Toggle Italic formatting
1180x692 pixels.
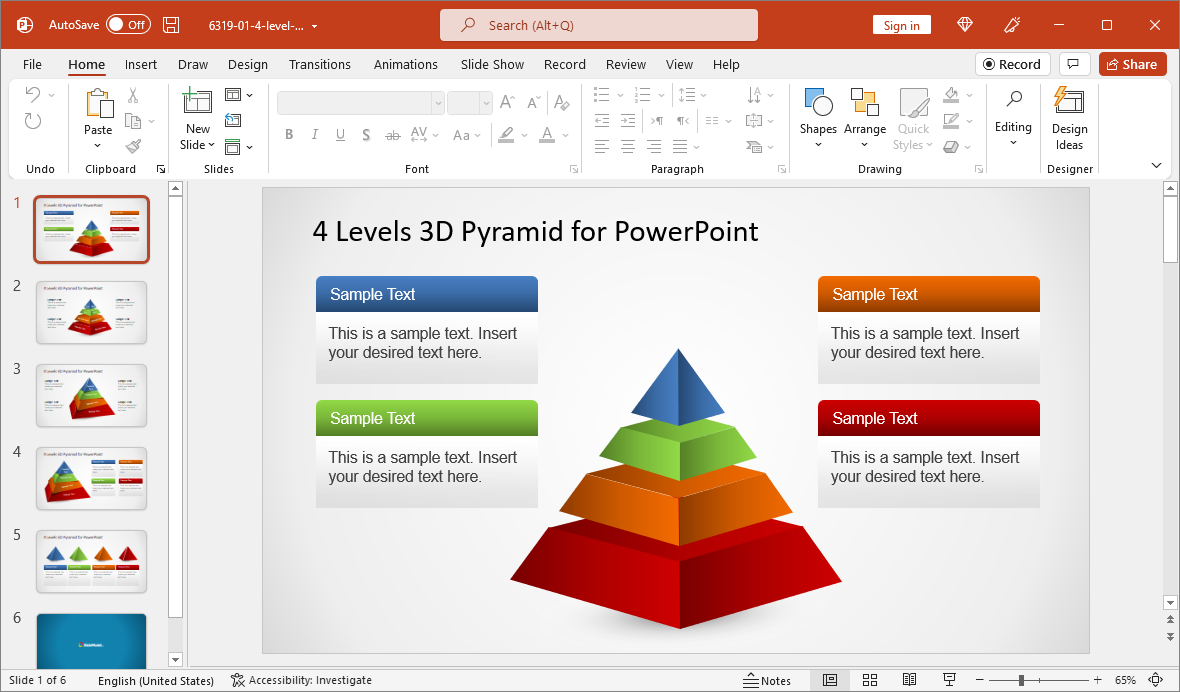(x=314, y=134)
